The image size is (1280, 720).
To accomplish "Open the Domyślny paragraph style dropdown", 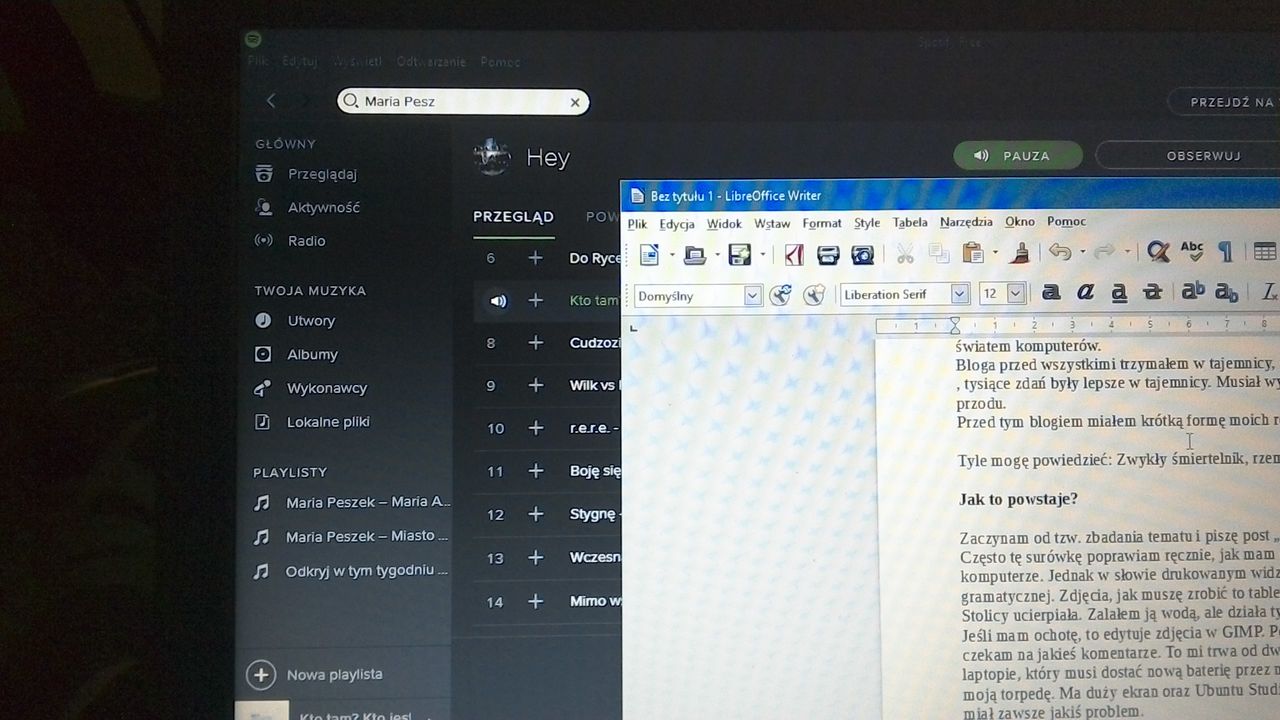I will (752, 295).
